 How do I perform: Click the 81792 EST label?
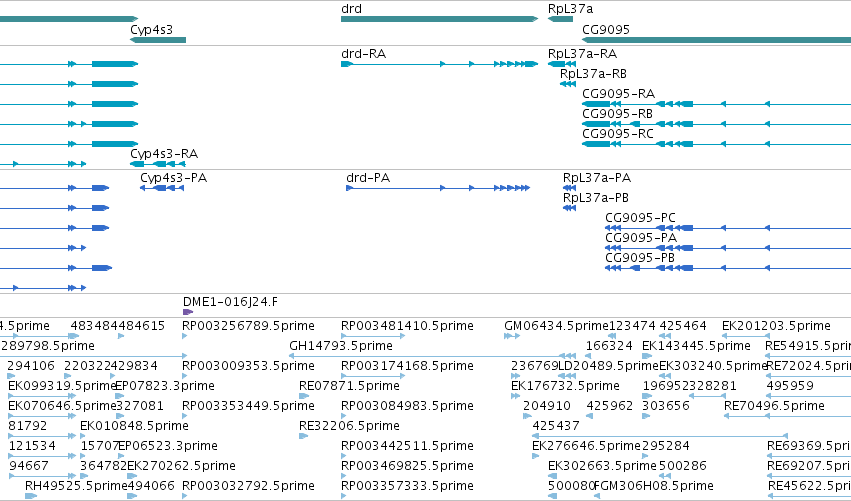[x=28, y=426]
